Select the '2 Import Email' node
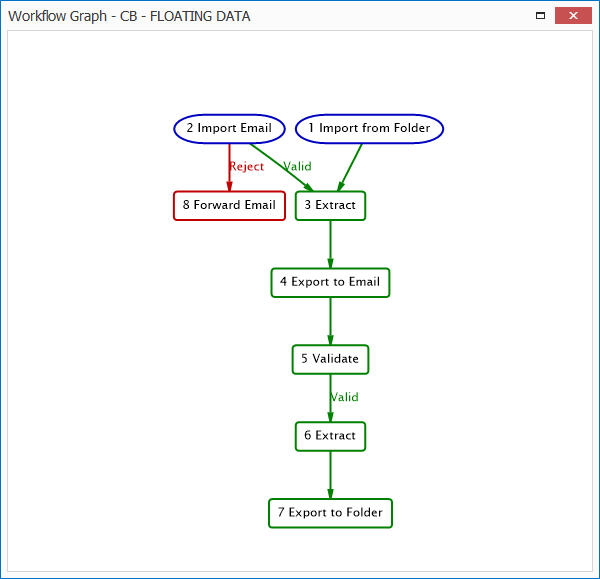 [229, 129]
